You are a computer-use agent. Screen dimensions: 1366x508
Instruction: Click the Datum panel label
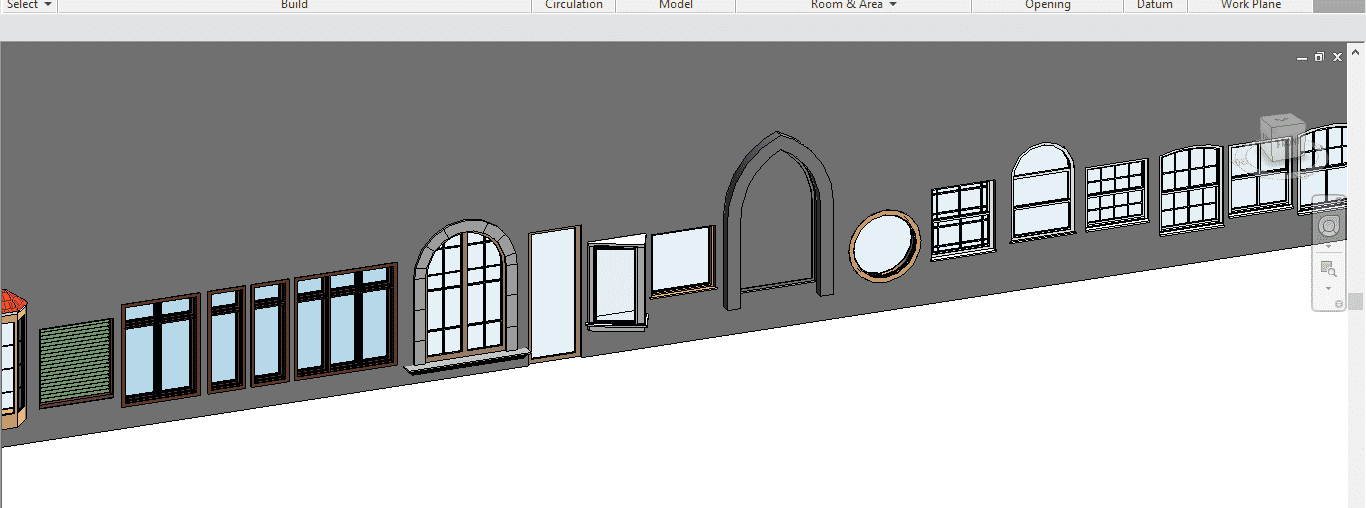coord(1154,5)
